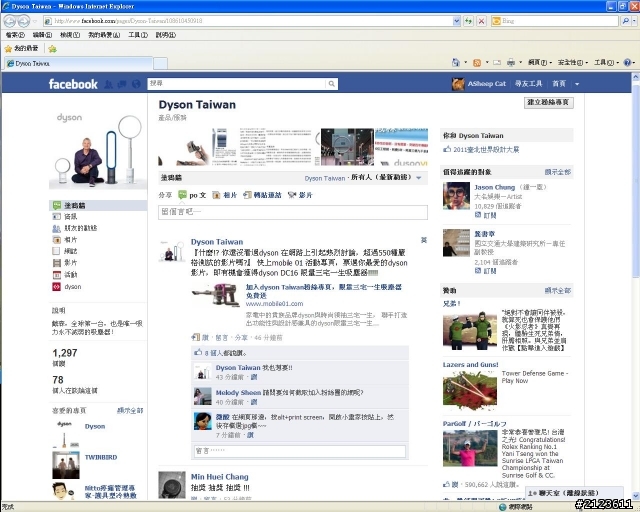
Task: Click the events calendar icon in left sidebar
Action: click(56, 275)
